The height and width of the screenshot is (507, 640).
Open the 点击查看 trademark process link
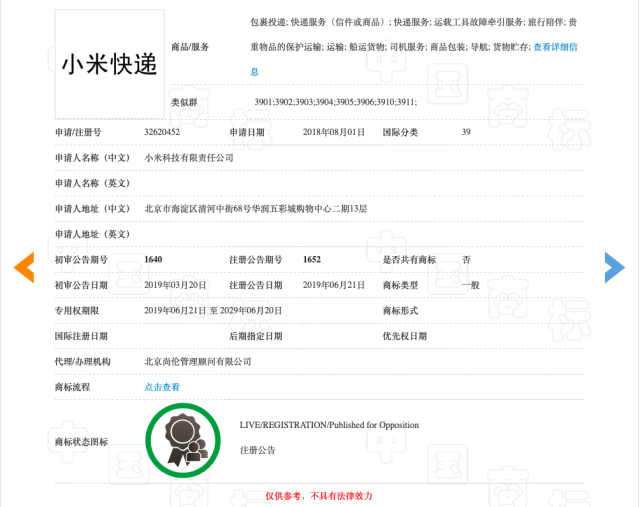tap(162, 387)
